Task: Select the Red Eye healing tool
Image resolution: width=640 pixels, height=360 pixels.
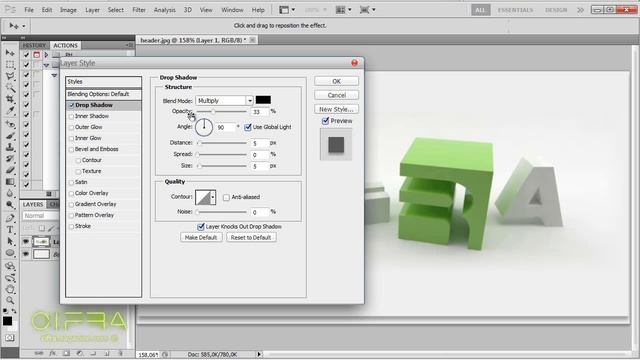Action: [x=10, y=124]
